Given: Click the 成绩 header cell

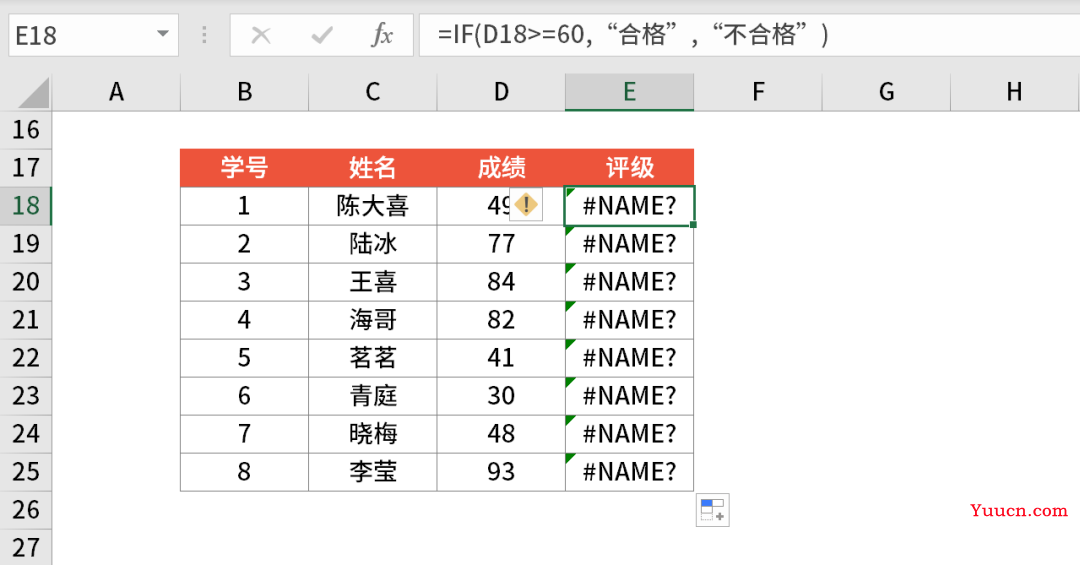Looking at the screenshot, I should [x=501, y=167].
